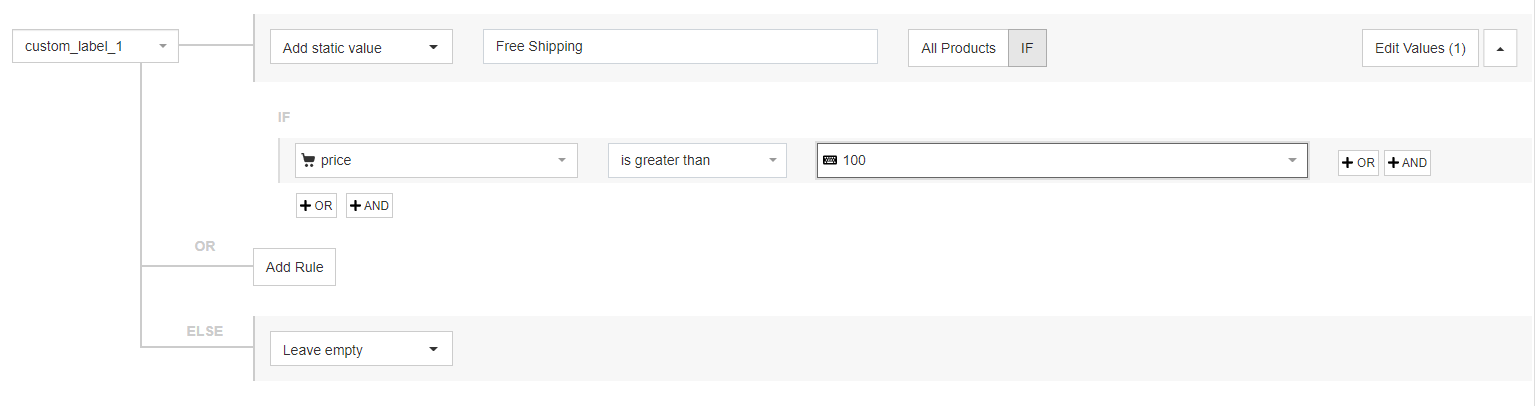Click the arrow on the custom_label_1 selector
This screenshot has height=406, width=1535.
pos(162,46)
